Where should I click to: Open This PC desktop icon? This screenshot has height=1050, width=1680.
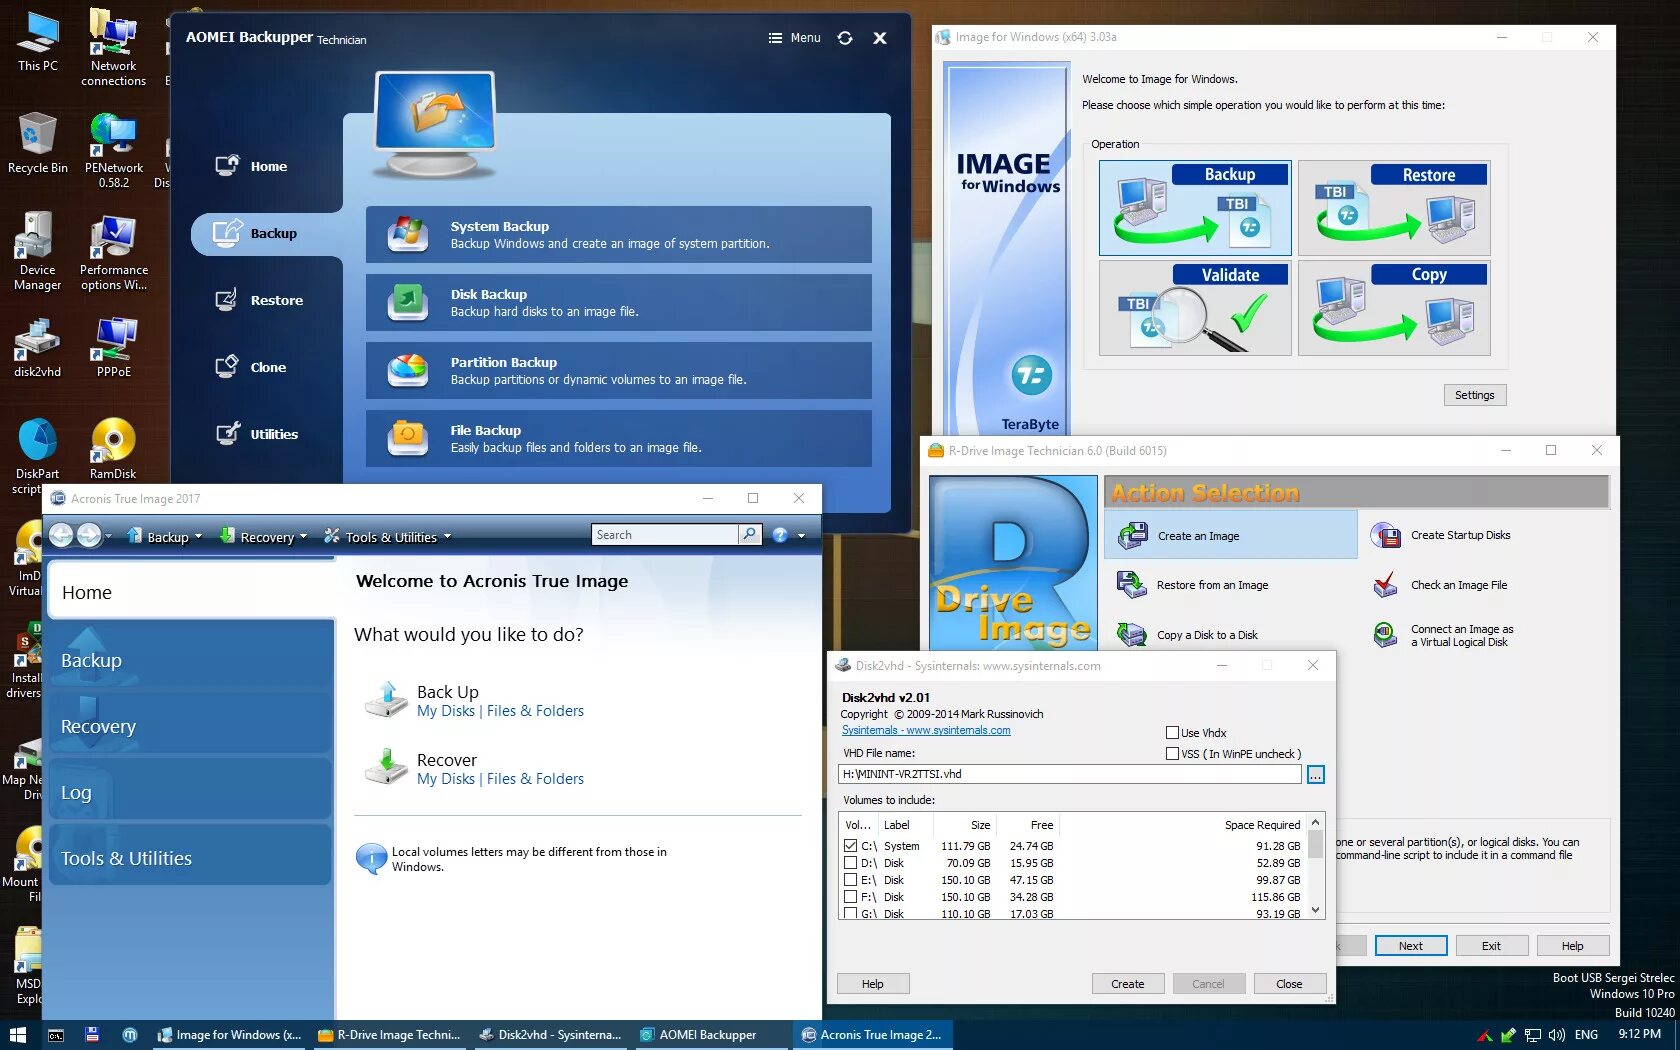tap(38, 41)
